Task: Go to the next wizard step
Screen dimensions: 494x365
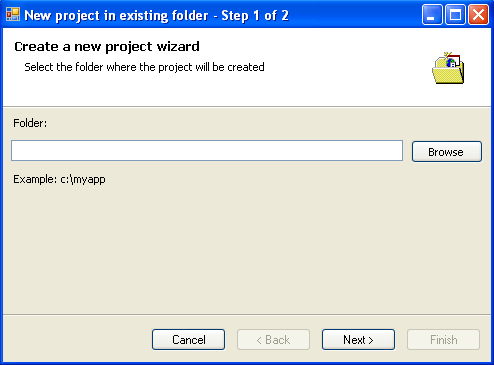Action: [x=358, y=340]
